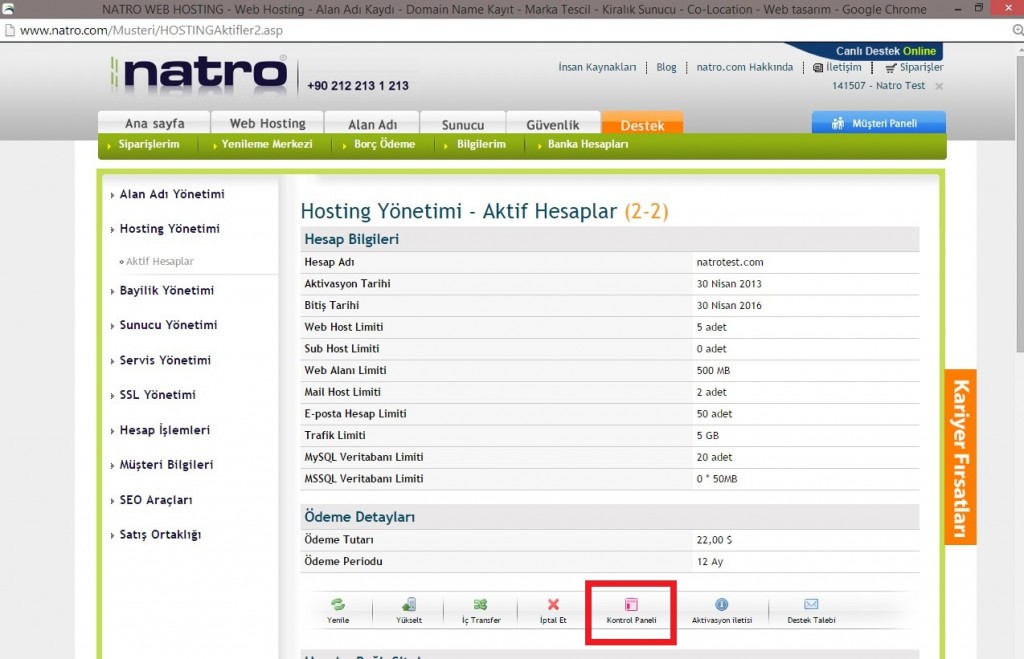This screenshot has width=1024, height=659.
Task: Open the Blog link
Action: coord(666,67)
